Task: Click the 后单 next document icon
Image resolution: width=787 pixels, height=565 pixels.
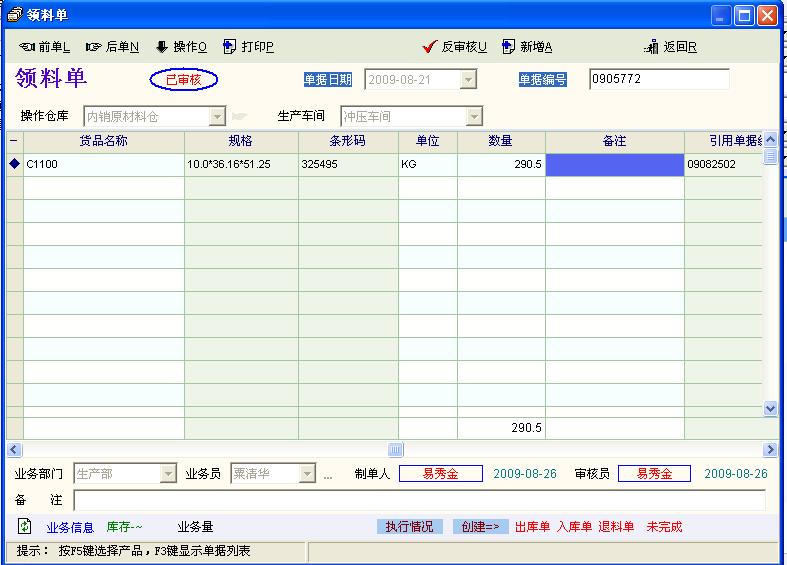Action: point(94,47)
